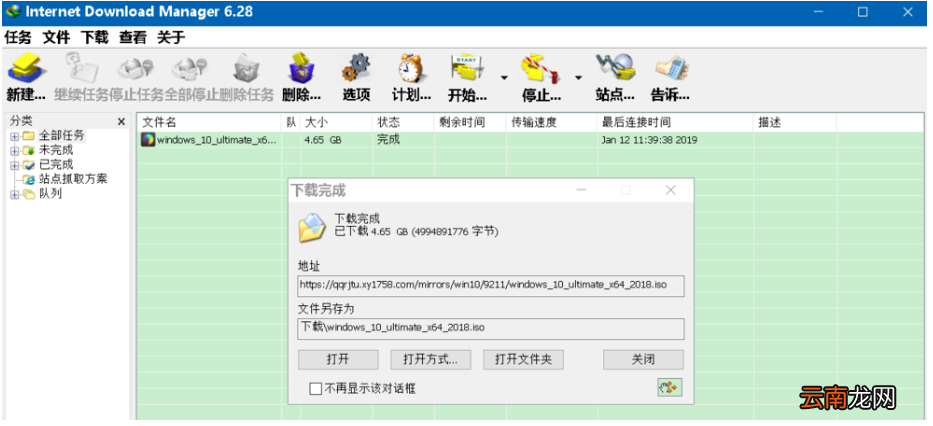This screenshot has height=426, width=933.
Task: Sort by the 大小 column header
Action: 336,123
